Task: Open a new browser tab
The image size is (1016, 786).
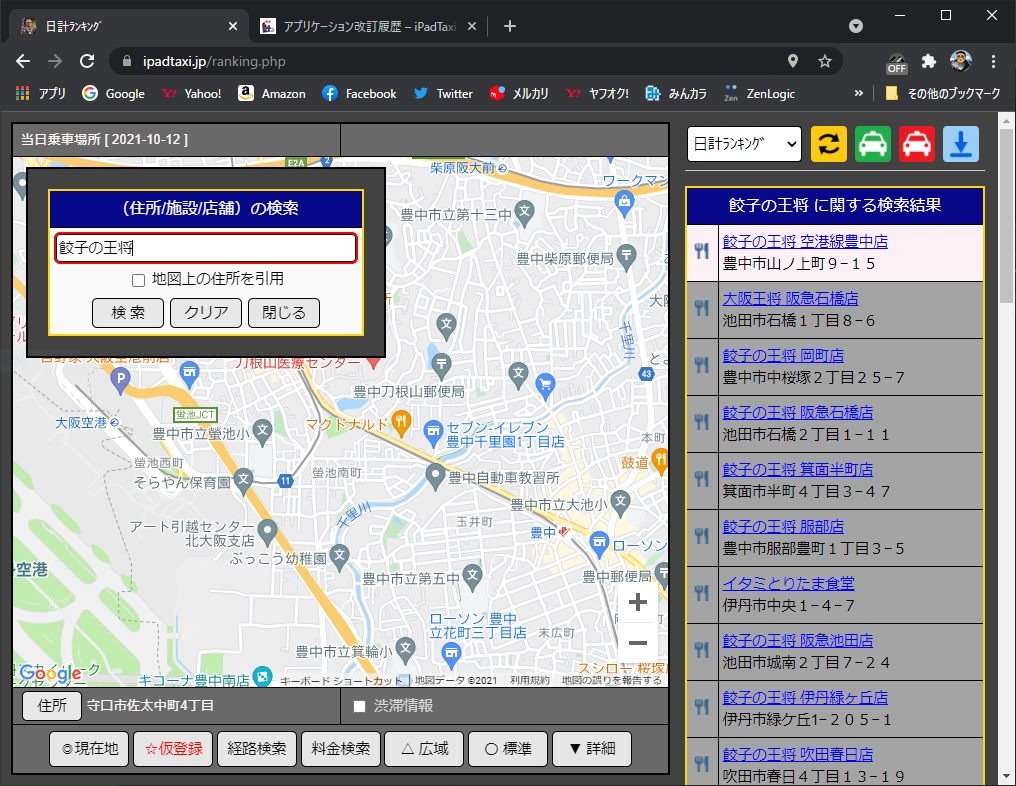Action: click(x=510, y=26)
